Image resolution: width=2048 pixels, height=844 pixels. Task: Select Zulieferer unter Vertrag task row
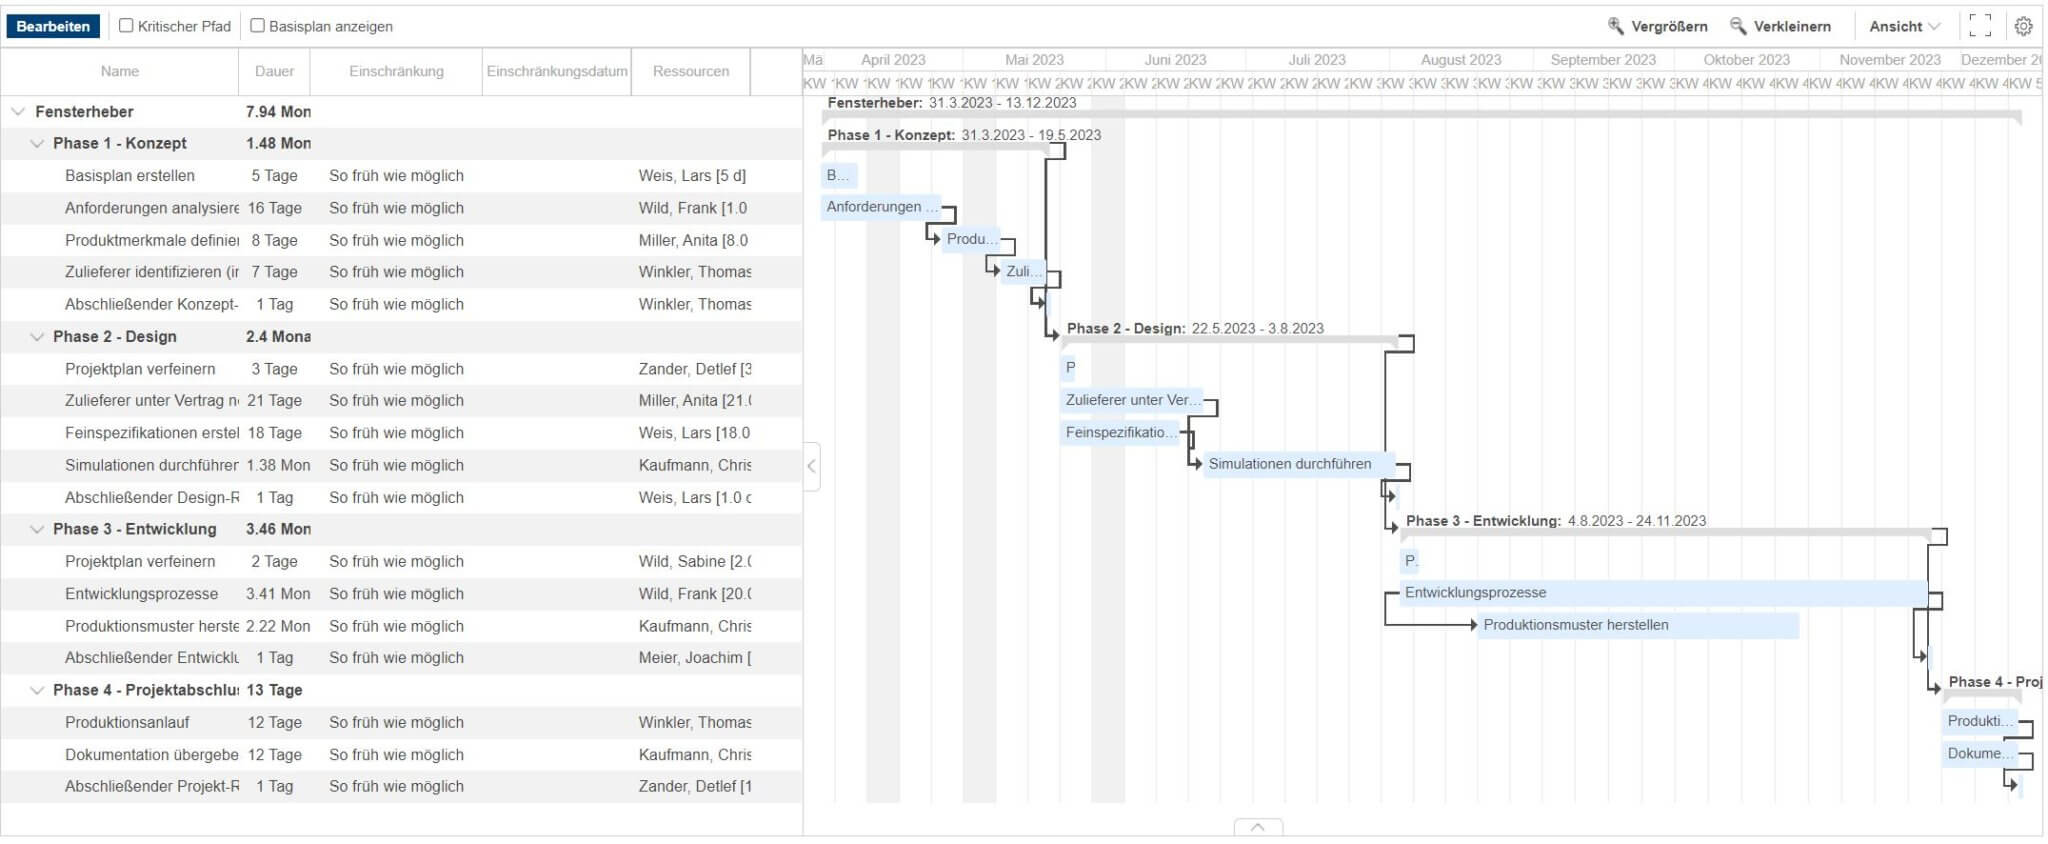point(401,401)
